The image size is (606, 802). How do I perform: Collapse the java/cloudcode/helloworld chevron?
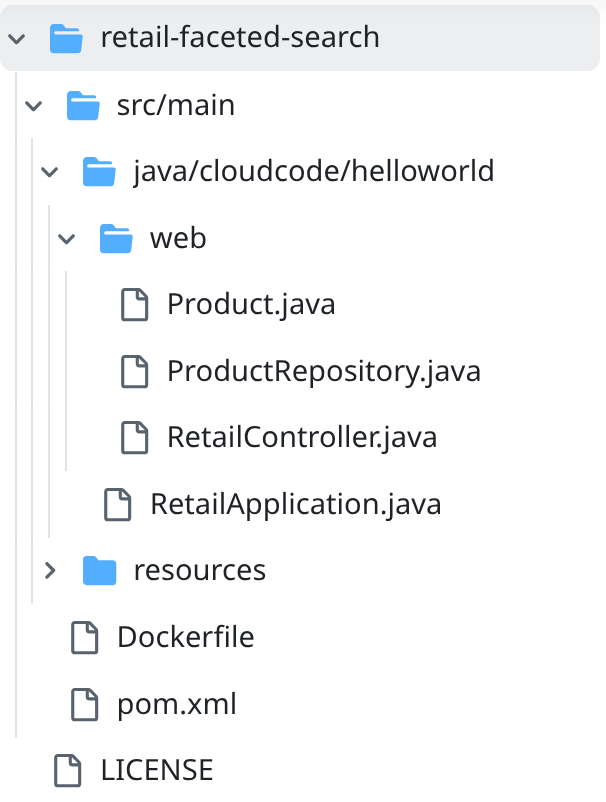50,172
